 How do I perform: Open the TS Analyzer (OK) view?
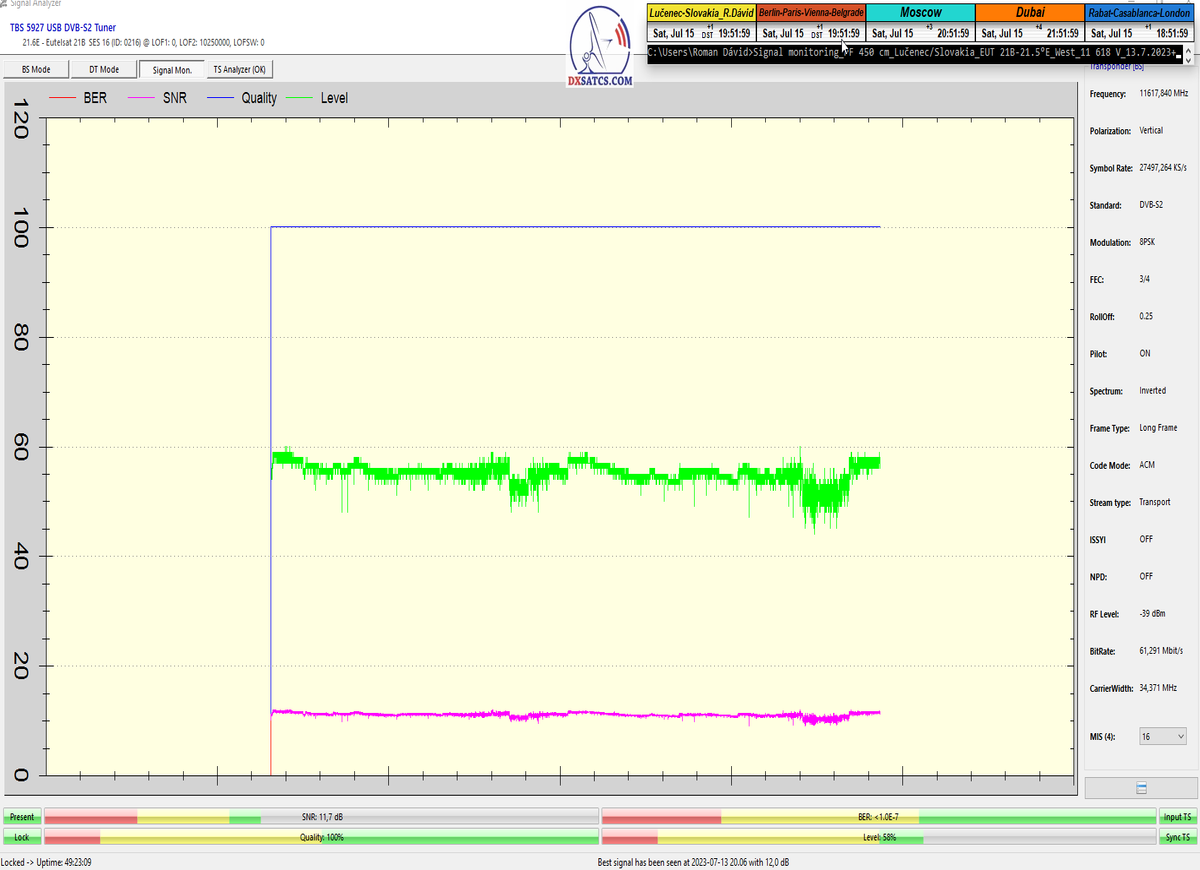click(239, 69)
